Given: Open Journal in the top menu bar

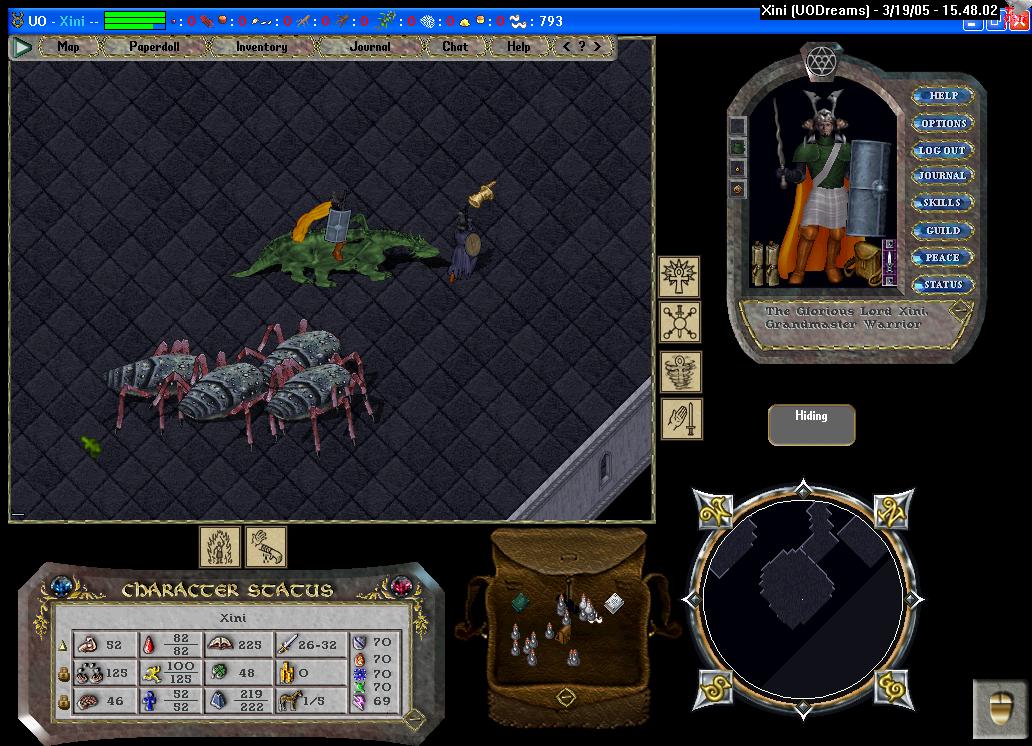Looking at the screenshot, I should 369,47.
